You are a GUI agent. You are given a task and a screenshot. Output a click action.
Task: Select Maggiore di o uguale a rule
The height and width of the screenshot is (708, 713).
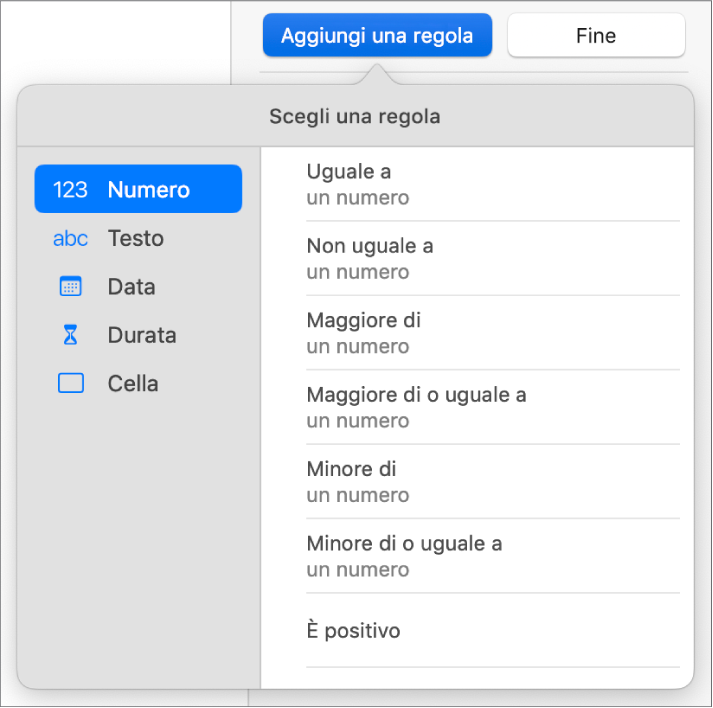click(x=493, y=407)
